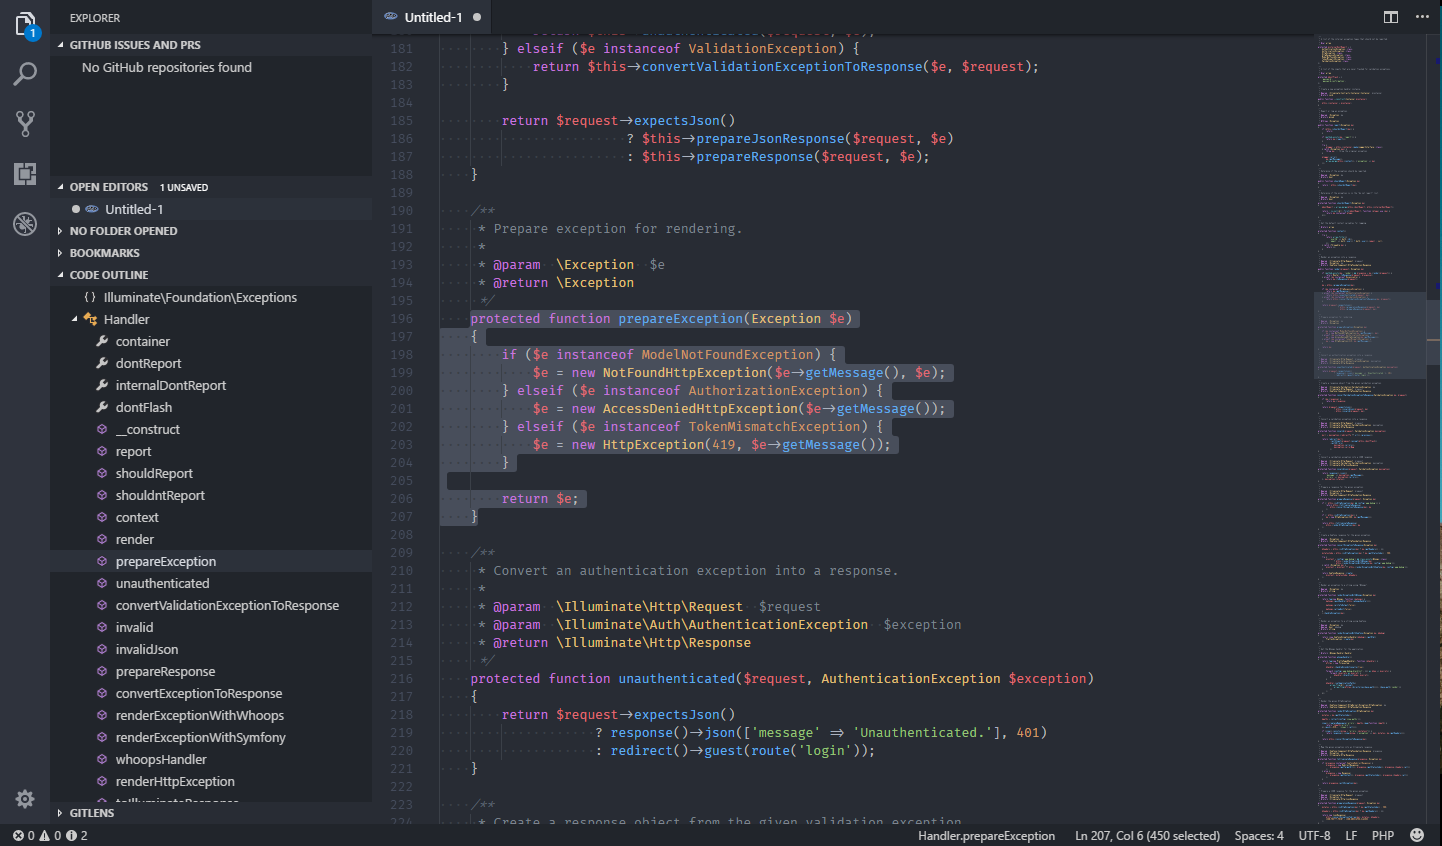The image size is (1442, 846).
Task: Select whoopsHandler in outline
Action: click(211, 759)
